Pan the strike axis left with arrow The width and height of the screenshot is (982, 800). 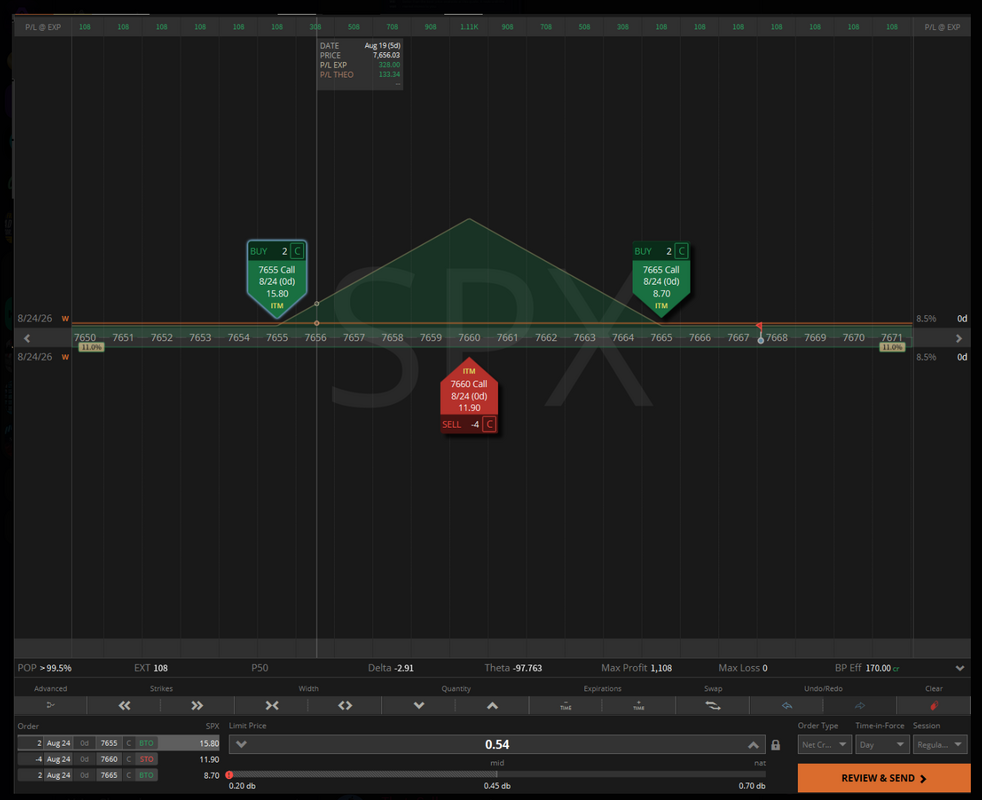coord(27,338)
